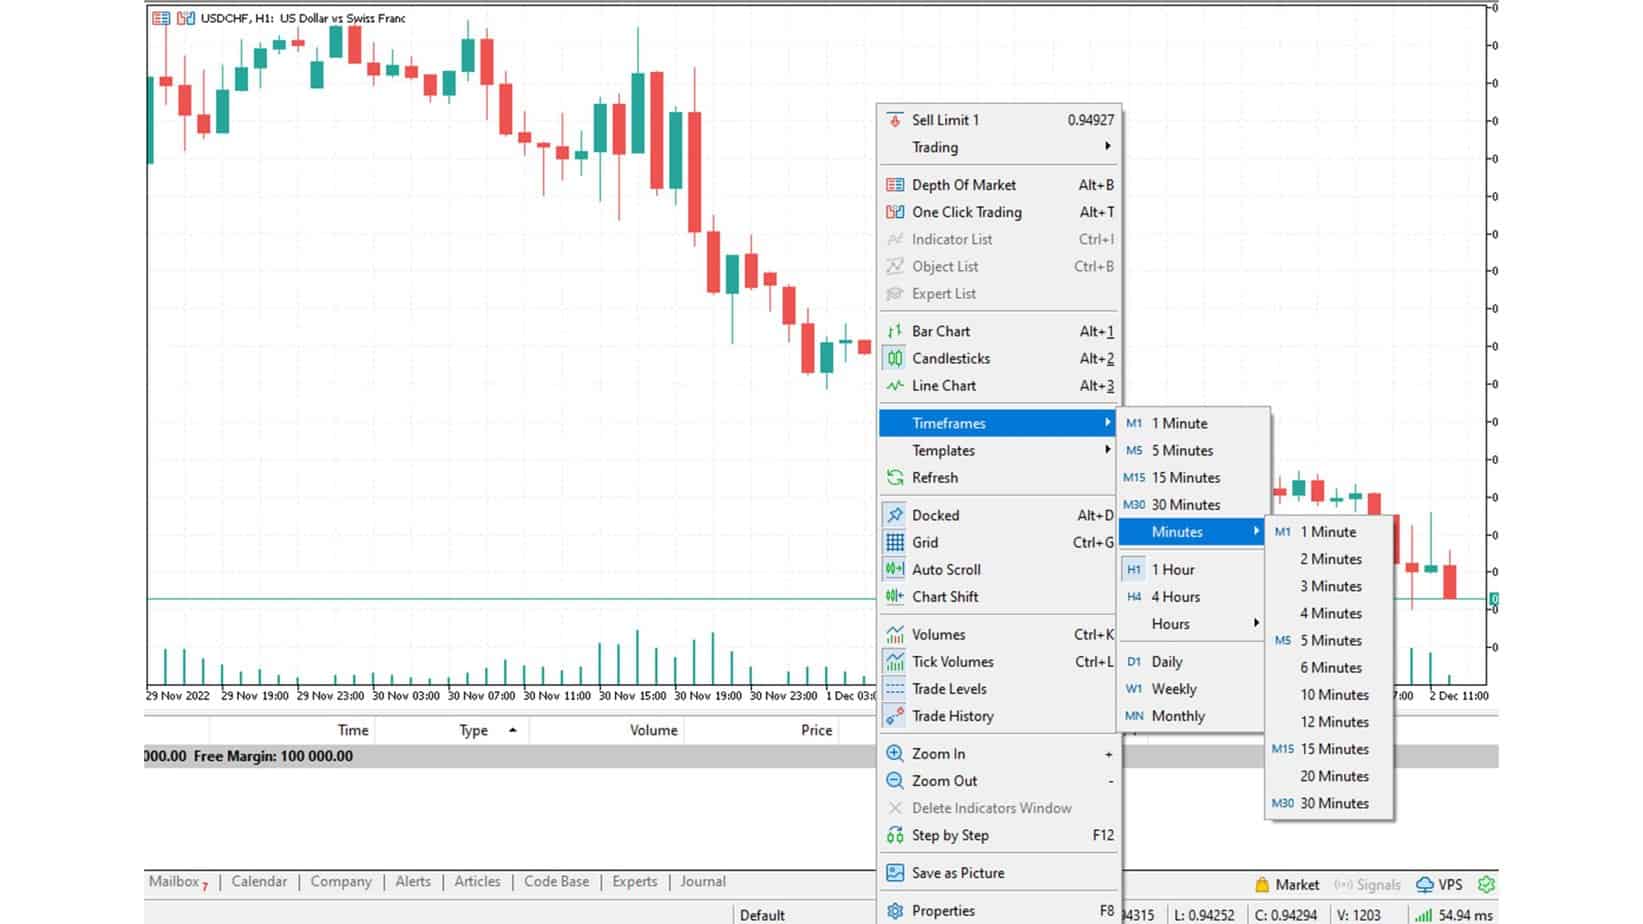Disable the Docked window option
Screen dimensions: 1643x924
click(935, 516)
